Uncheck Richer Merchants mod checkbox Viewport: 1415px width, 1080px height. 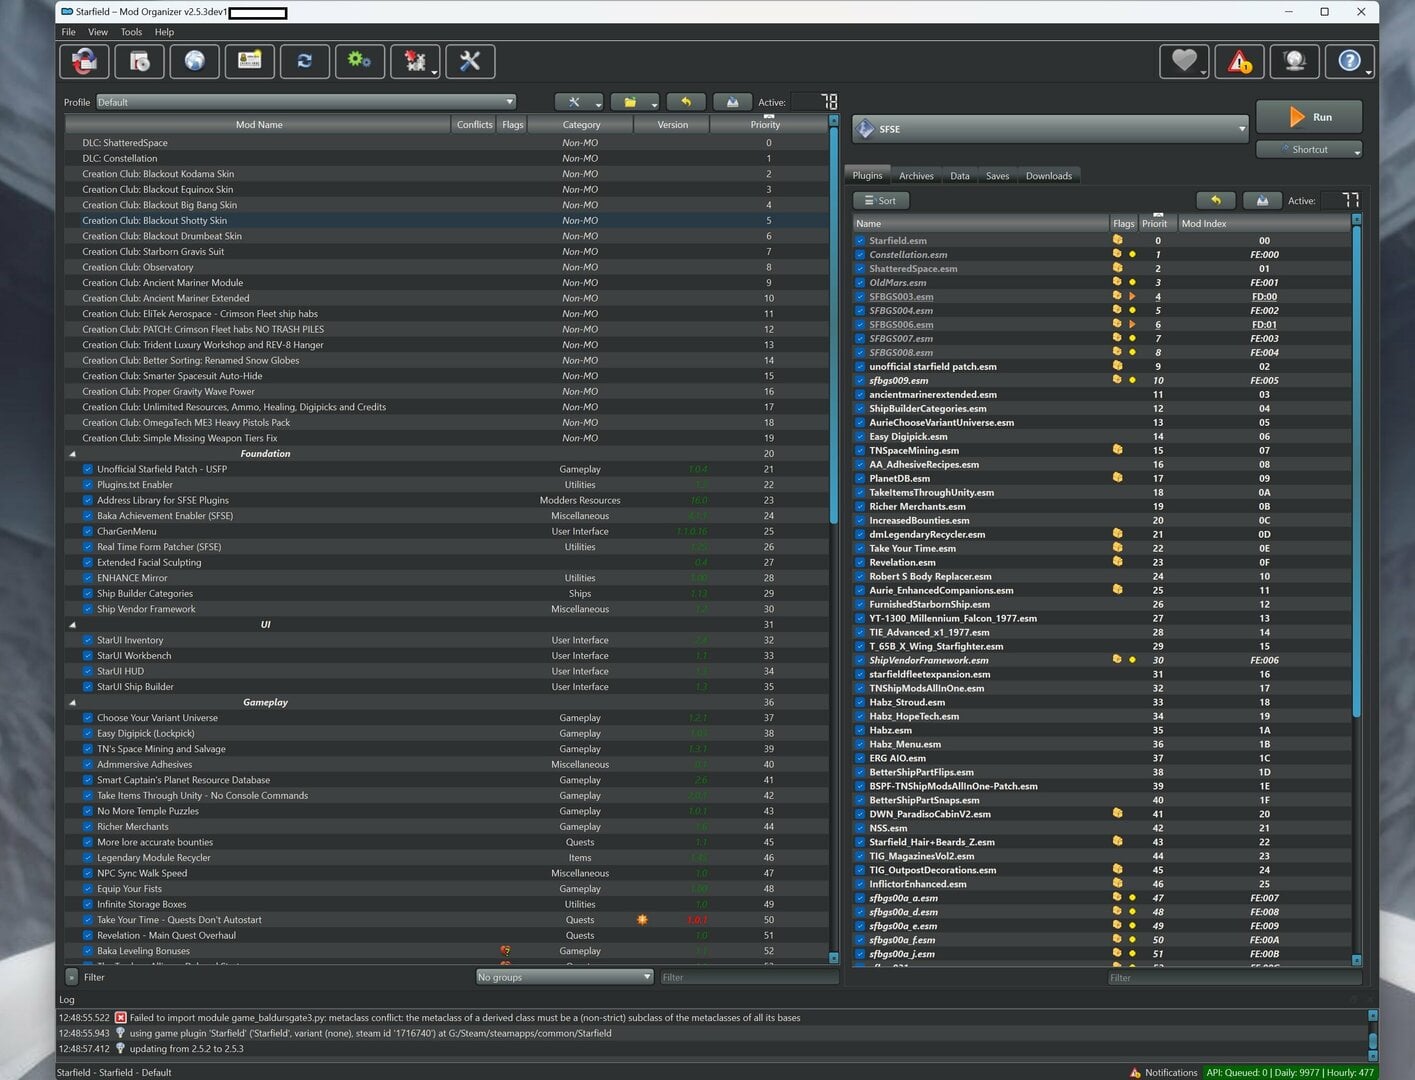point(88,827)
